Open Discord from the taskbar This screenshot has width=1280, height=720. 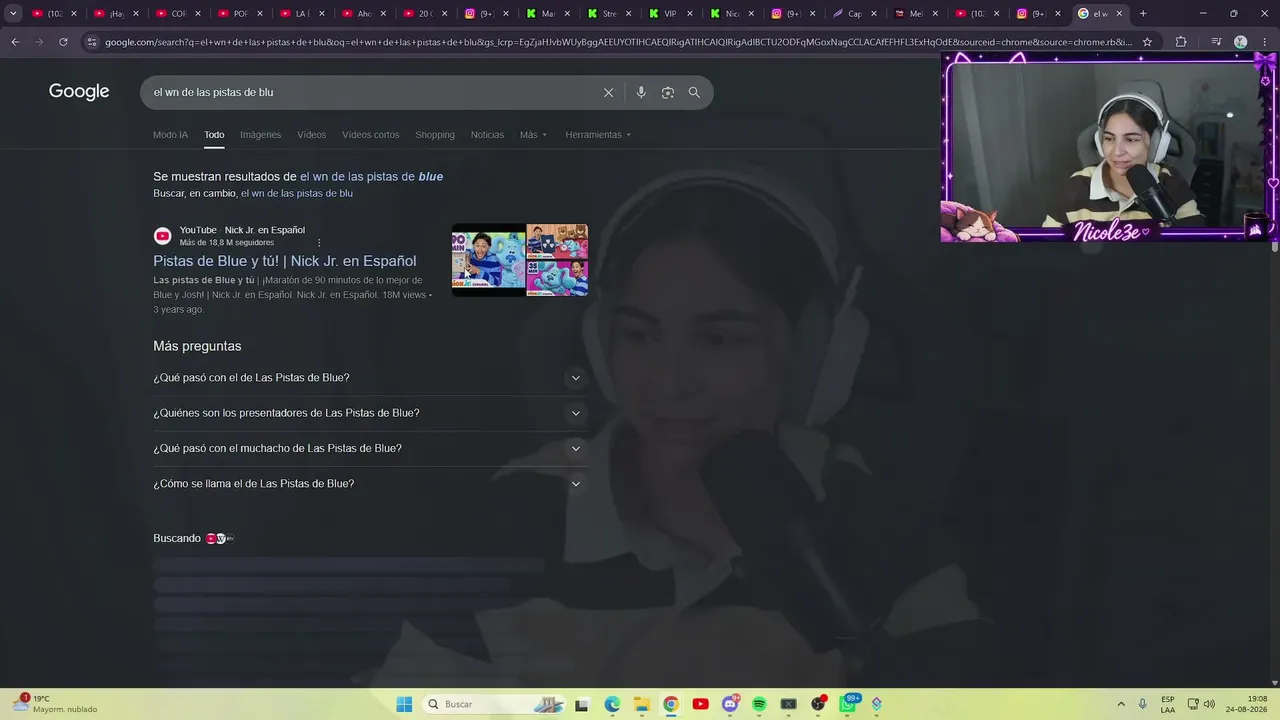click(730, 704)
